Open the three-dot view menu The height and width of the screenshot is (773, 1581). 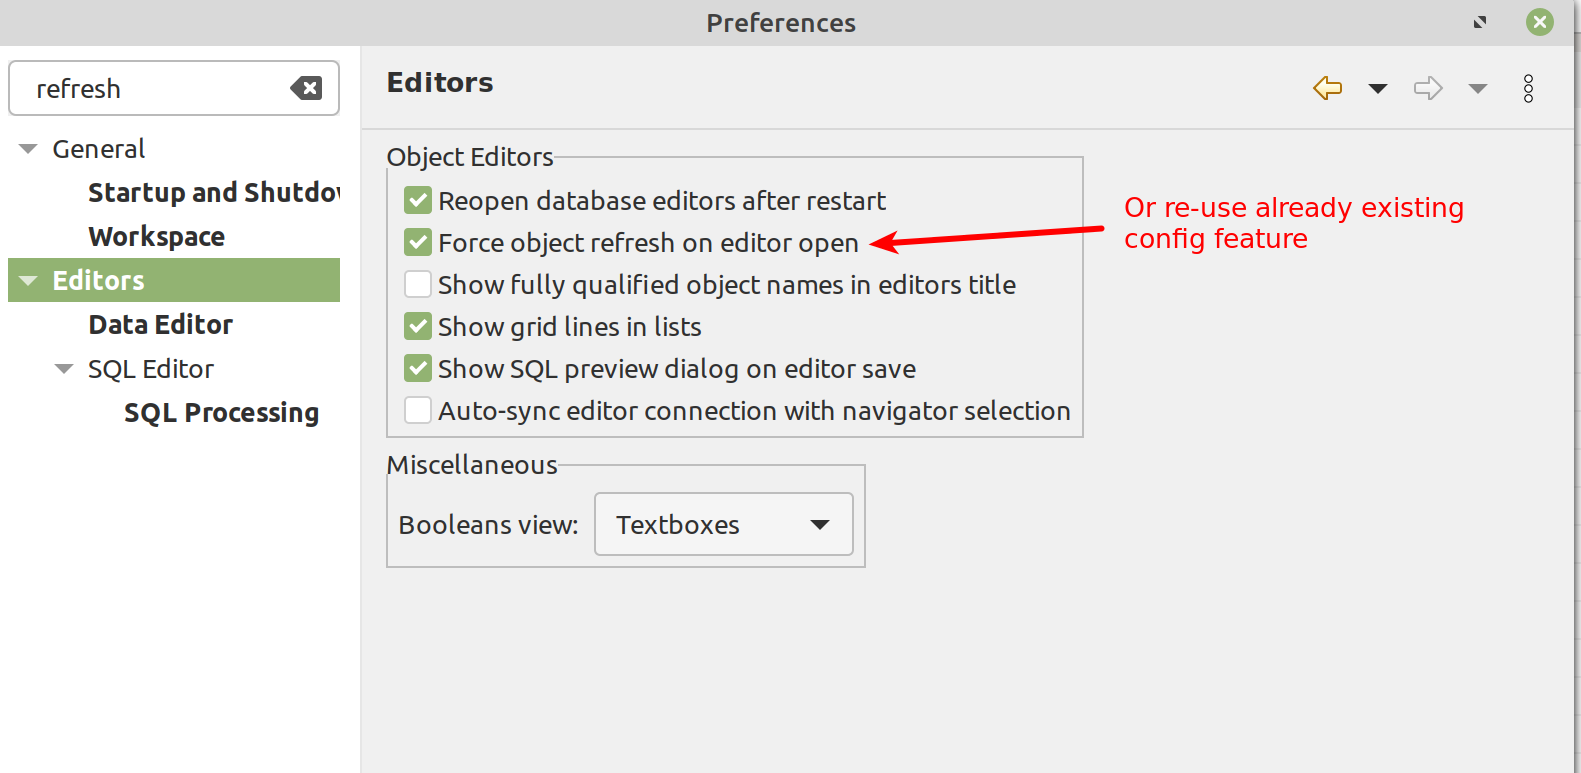[1529, 89]
